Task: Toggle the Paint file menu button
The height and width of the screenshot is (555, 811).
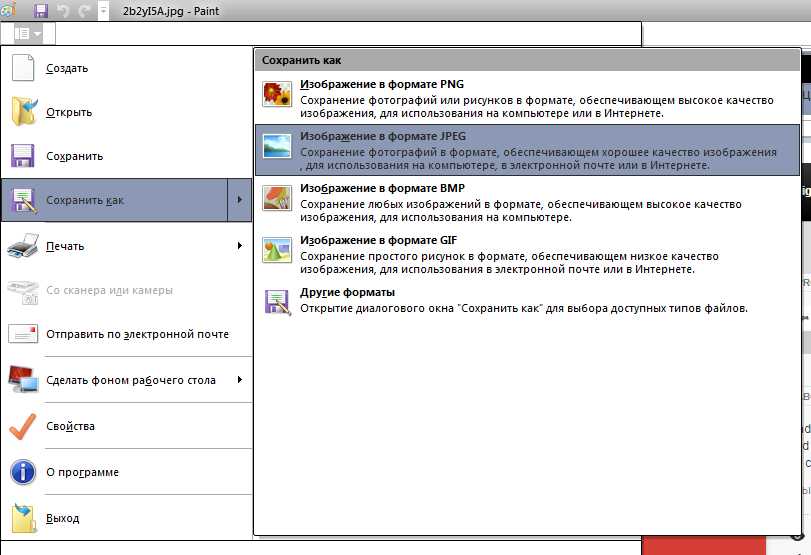Action: (28, 34)
